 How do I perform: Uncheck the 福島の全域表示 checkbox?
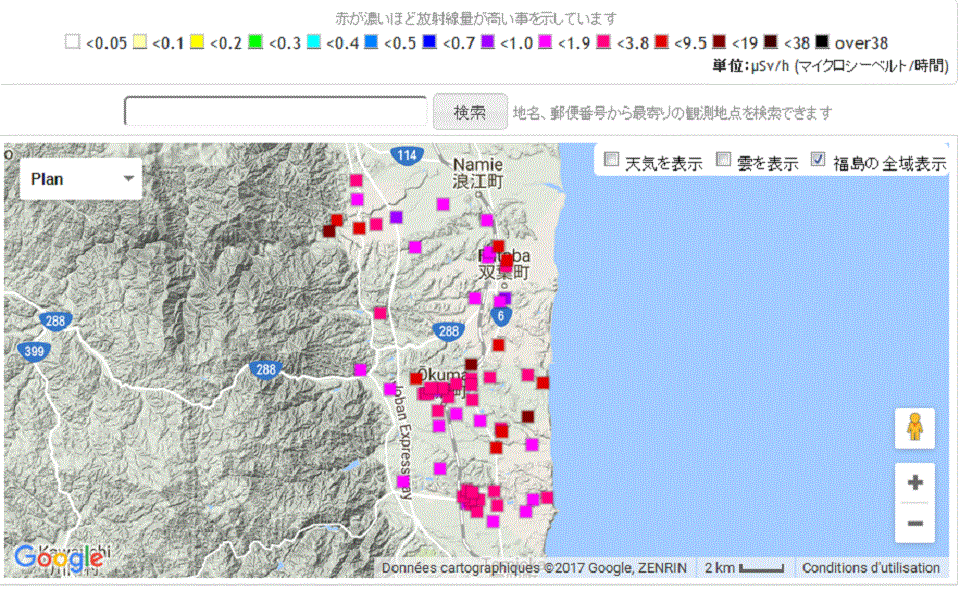[x=819, y=161]
